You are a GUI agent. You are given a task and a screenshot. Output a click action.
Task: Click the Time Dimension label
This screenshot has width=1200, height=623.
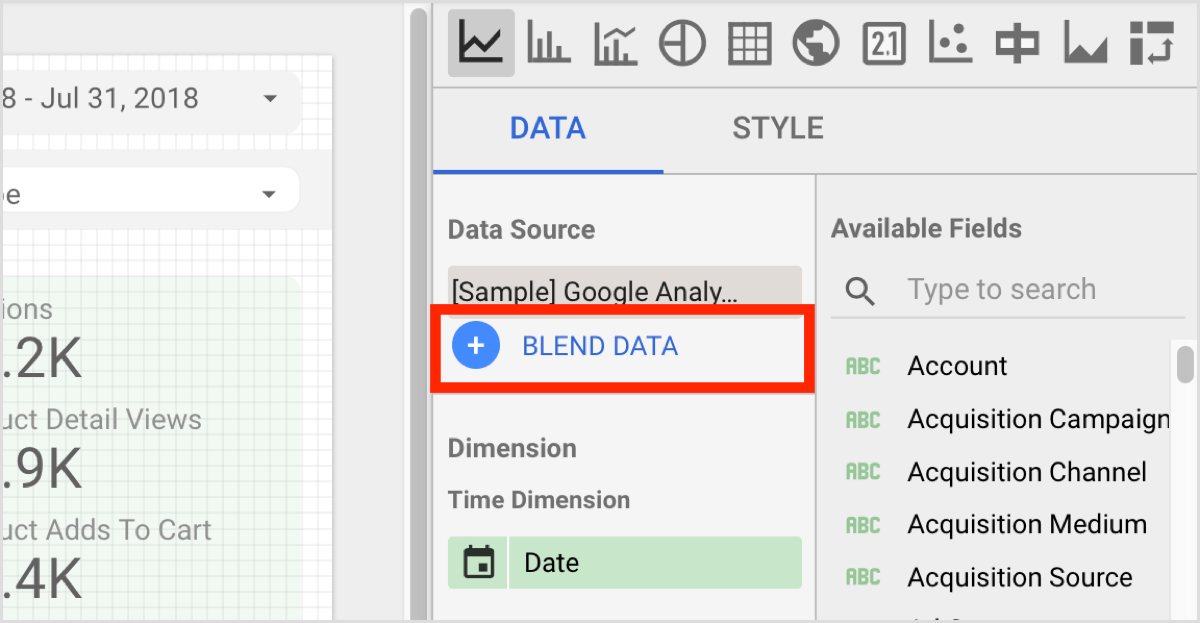(539, 500)
